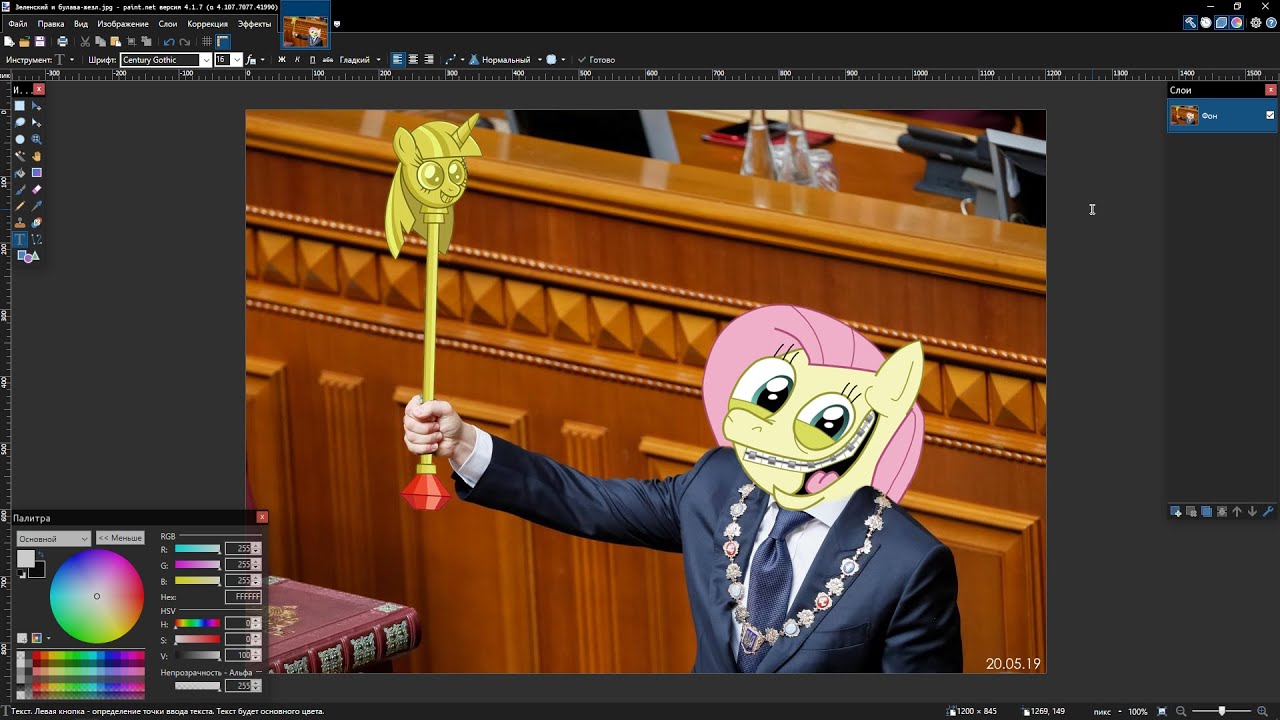Toggle strikethrough text formatting
This screenshot has height=720, width=1280.
coord(328,60)
